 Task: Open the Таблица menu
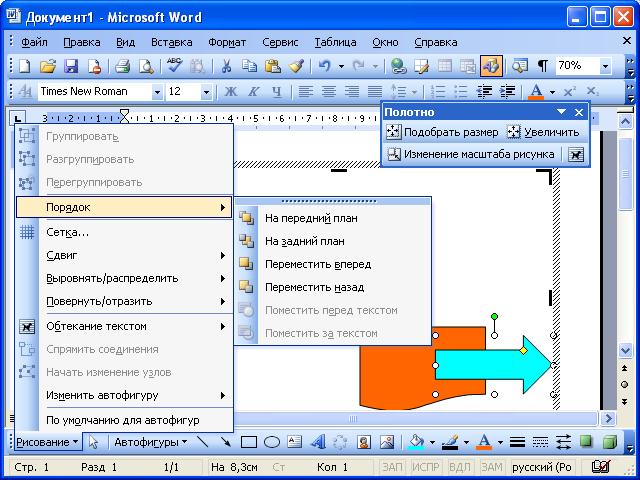pos(335,42)
